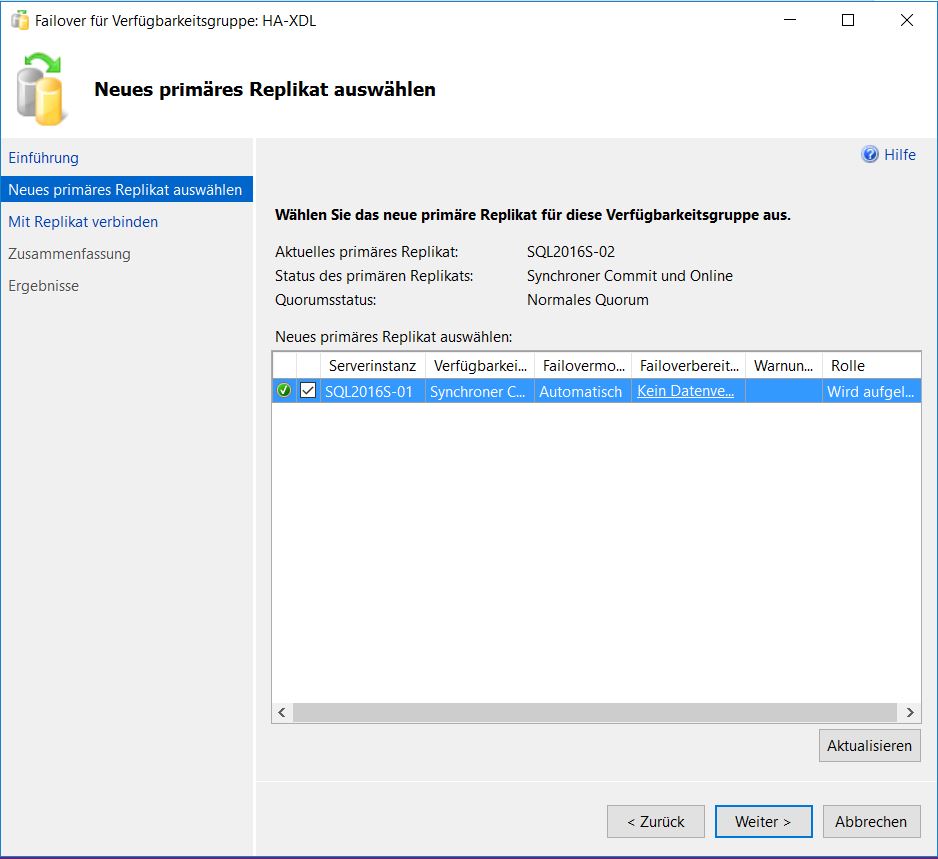Select the Zusammenfassung step
This screenshot has width=938, height=859.
tap(70, 253)
